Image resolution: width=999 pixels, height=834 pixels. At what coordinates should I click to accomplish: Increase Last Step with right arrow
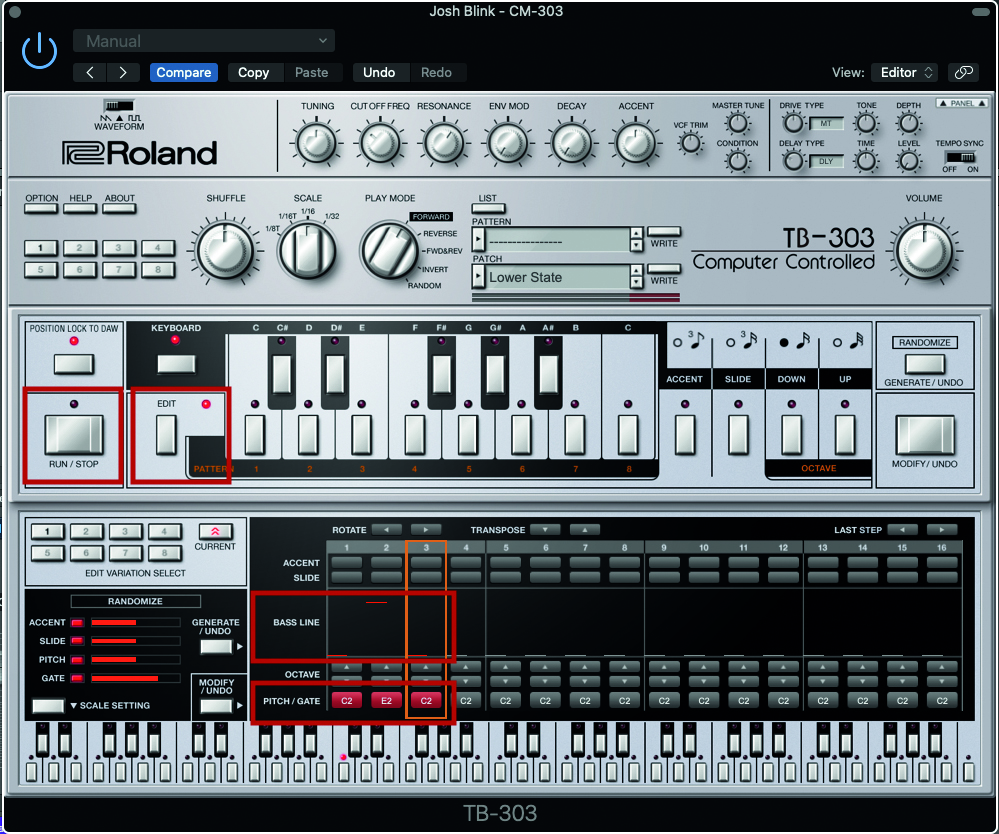[942, 529]
